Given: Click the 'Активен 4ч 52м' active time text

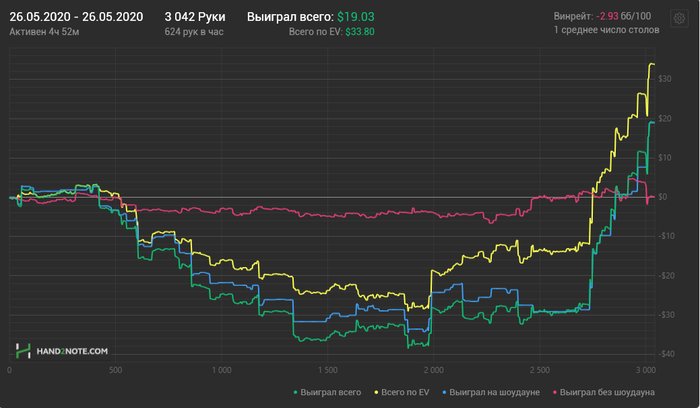Looking at the screenshot, I should [x=44, y=32].
